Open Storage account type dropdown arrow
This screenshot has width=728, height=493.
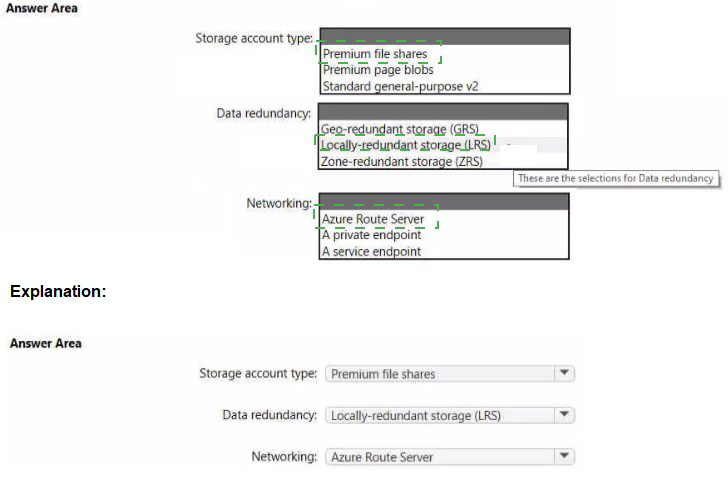[x=564, y=373]
